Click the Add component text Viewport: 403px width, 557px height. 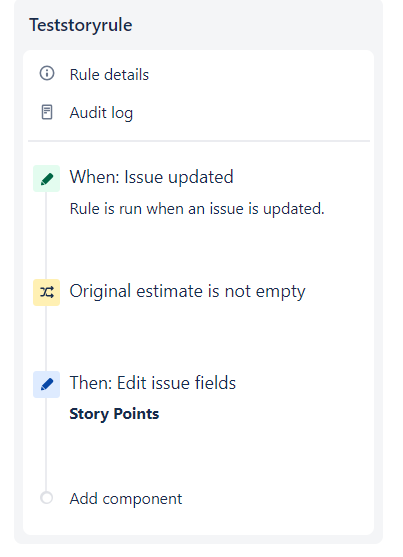(126, 499)
